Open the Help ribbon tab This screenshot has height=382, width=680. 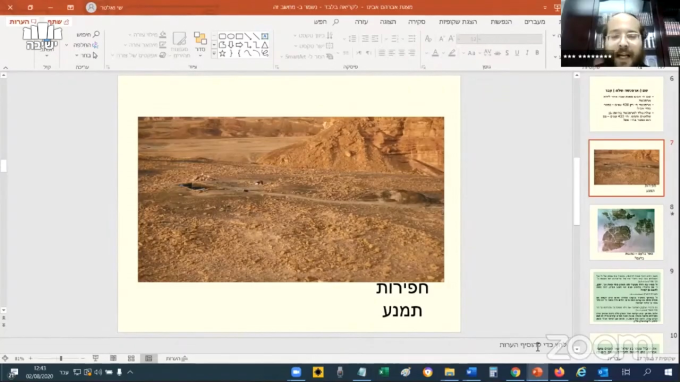[361, 22]
